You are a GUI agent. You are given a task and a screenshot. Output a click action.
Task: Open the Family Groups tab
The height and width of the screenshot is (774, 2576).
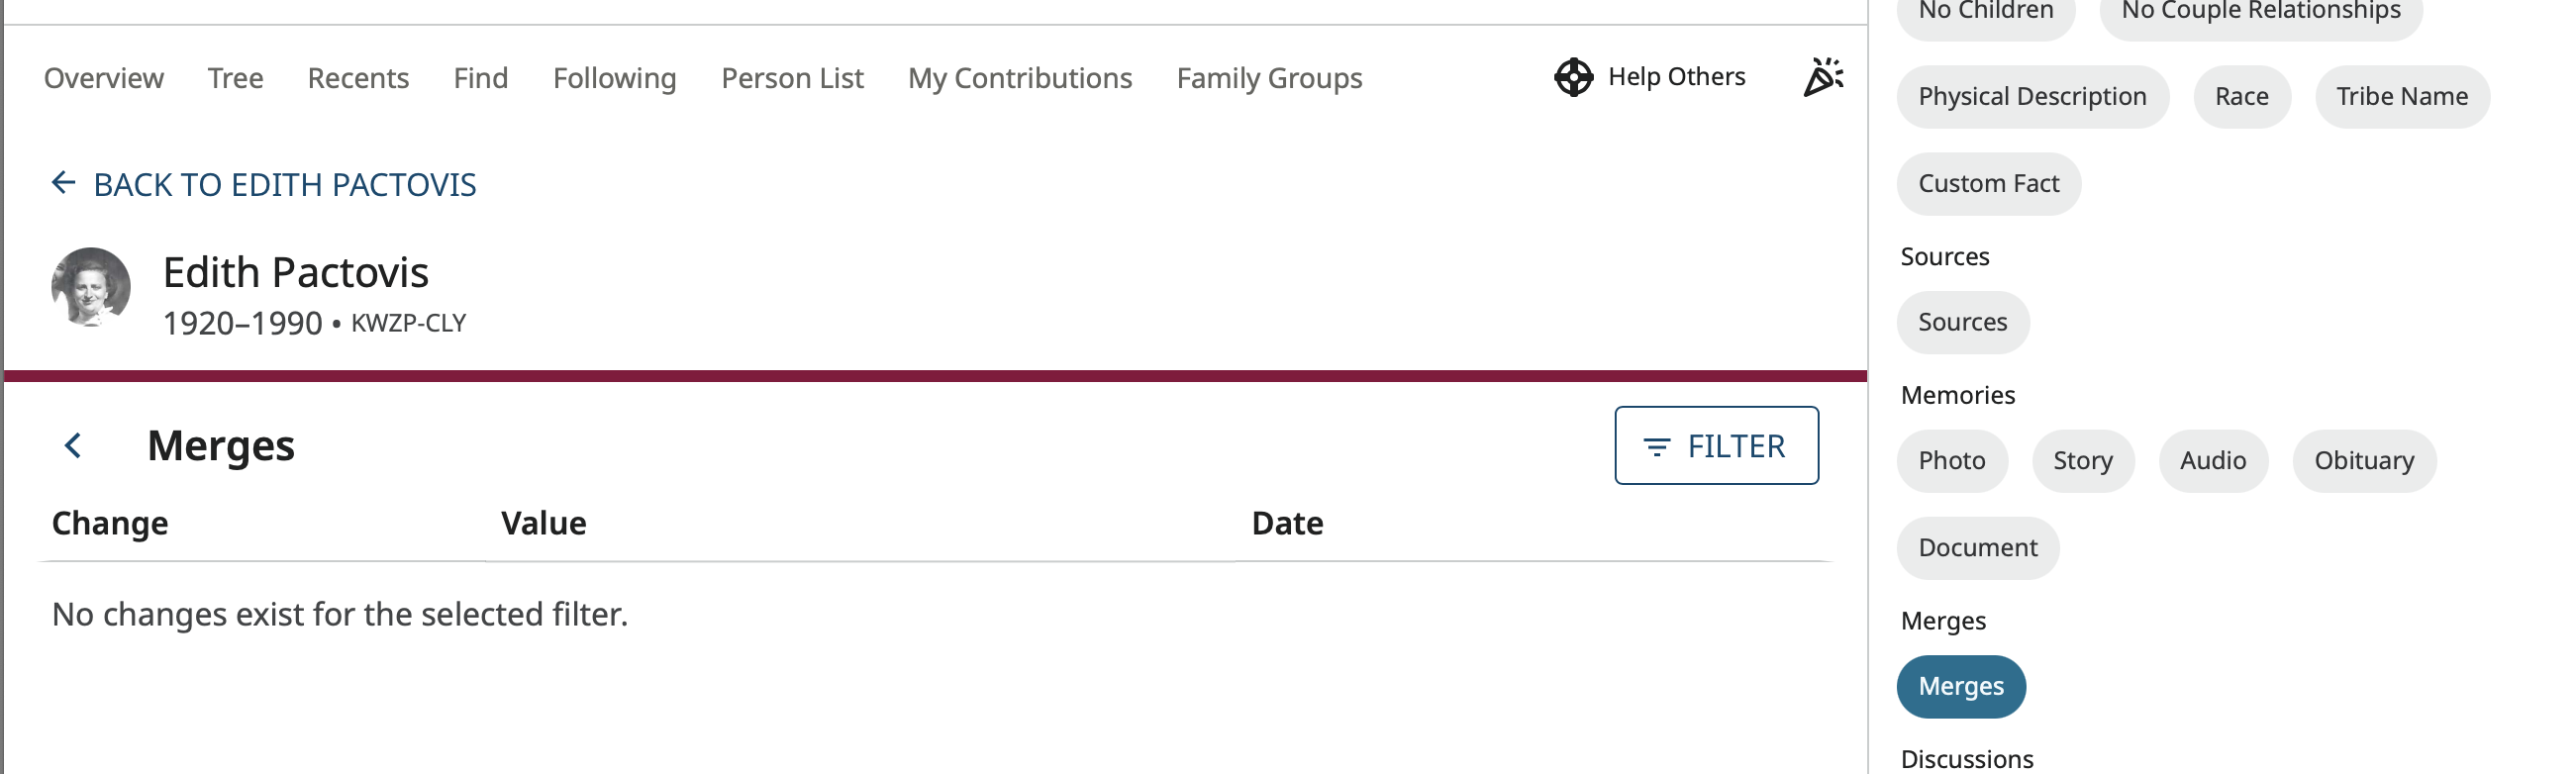coord(1268,78)
